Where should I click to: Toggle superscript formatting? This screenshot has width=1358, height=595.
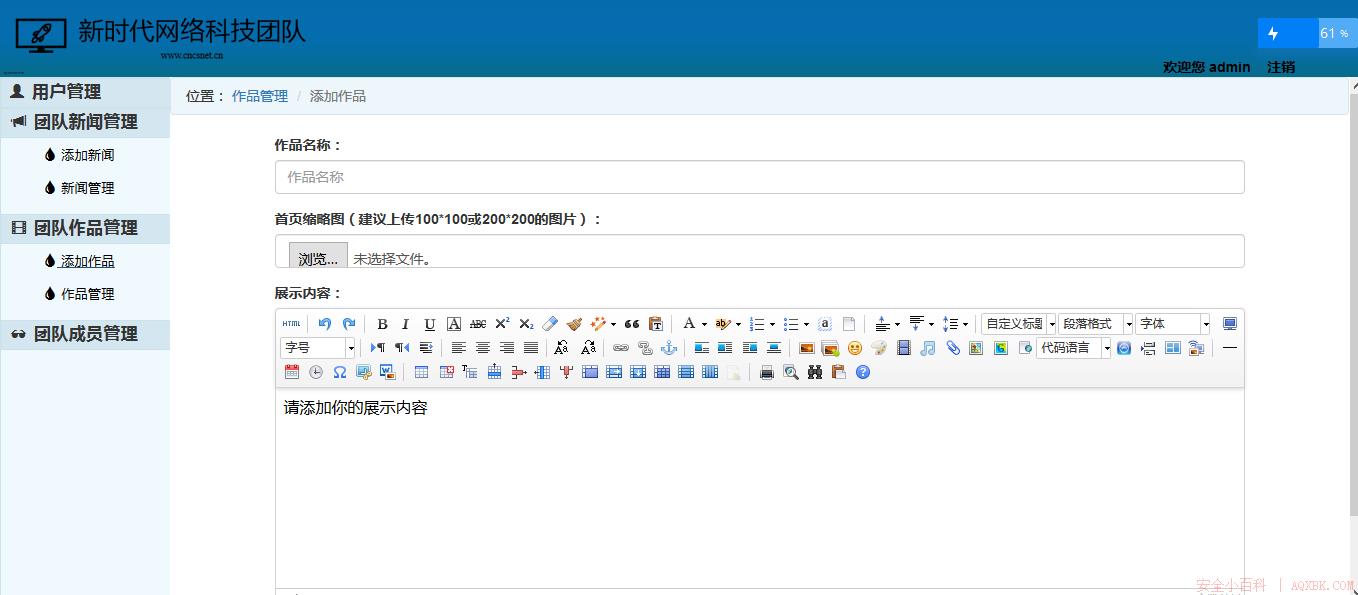coord(502,324)
